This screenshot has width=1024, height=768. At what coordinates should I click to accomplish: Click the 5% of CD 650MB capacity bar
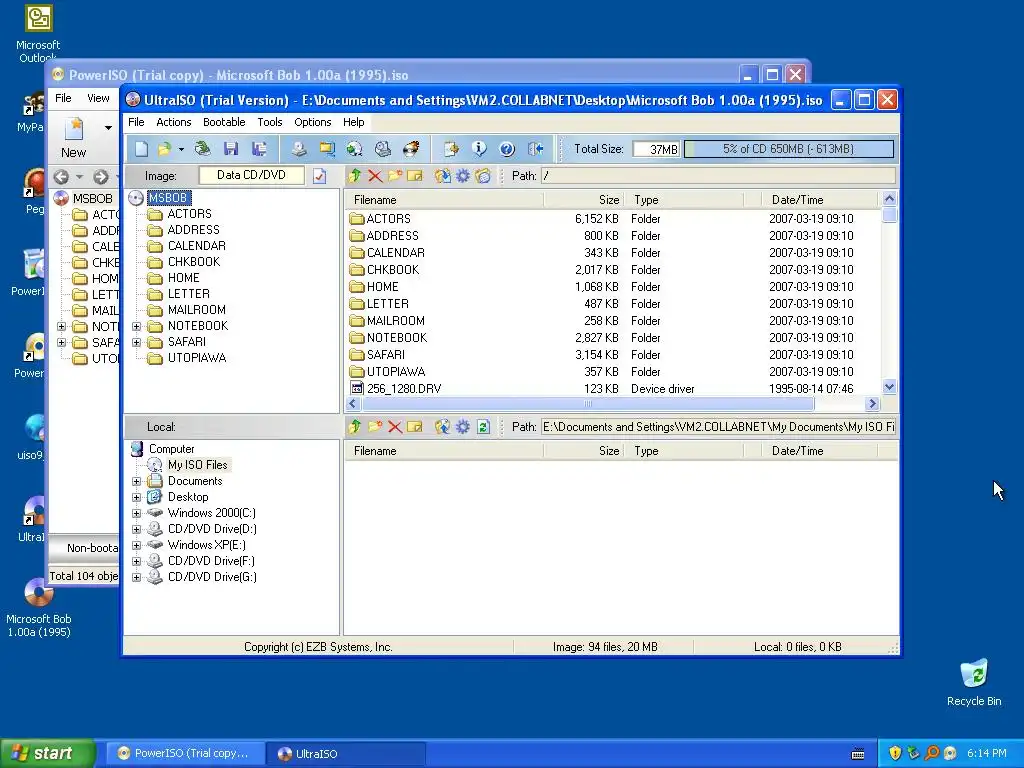788,149
